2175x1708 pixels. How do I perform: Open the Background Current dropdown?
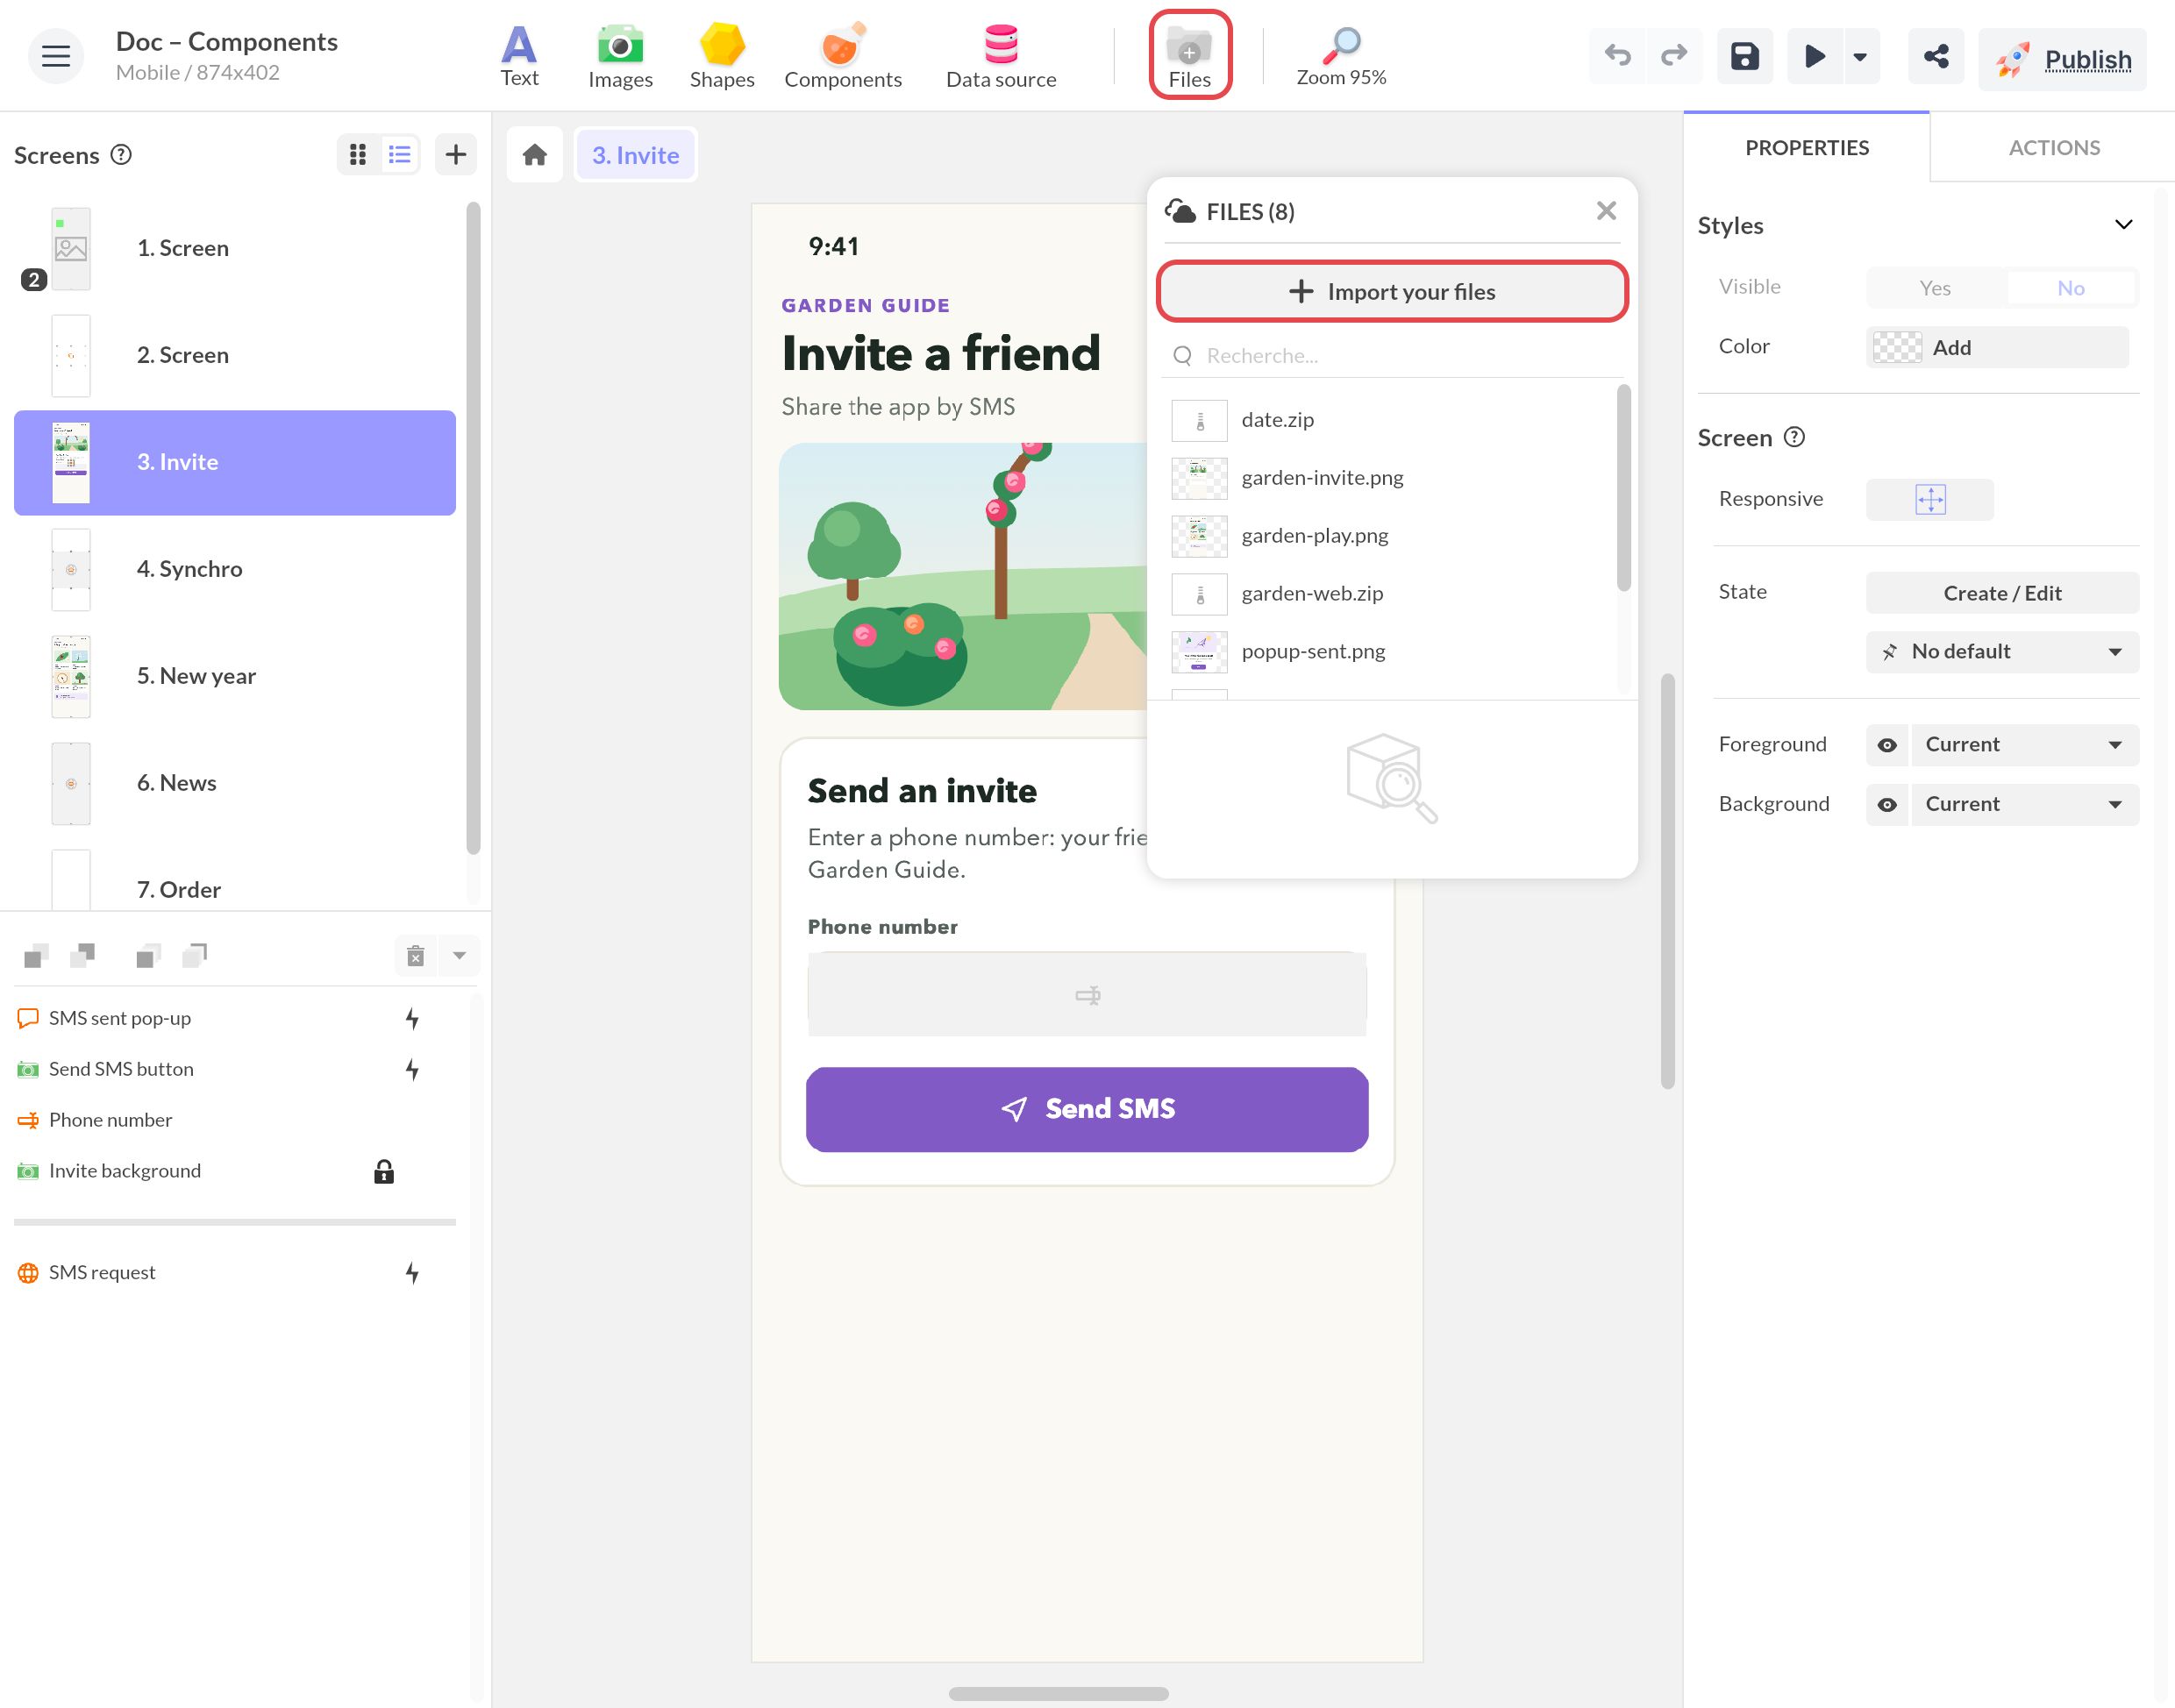tap(2025, 805)
